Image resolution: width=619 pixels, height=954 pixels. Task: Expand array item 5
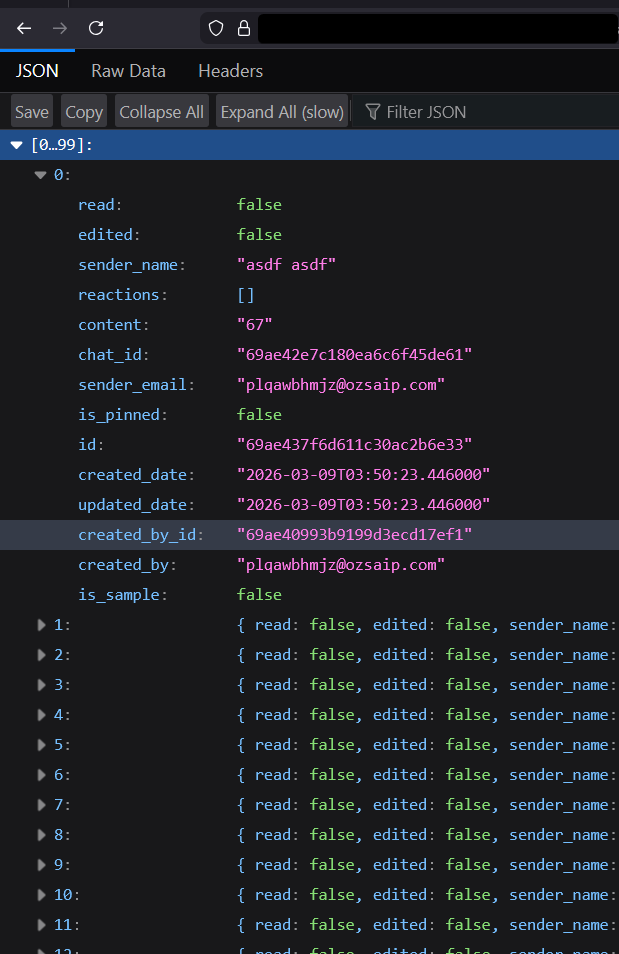click(x=41, y=745)
